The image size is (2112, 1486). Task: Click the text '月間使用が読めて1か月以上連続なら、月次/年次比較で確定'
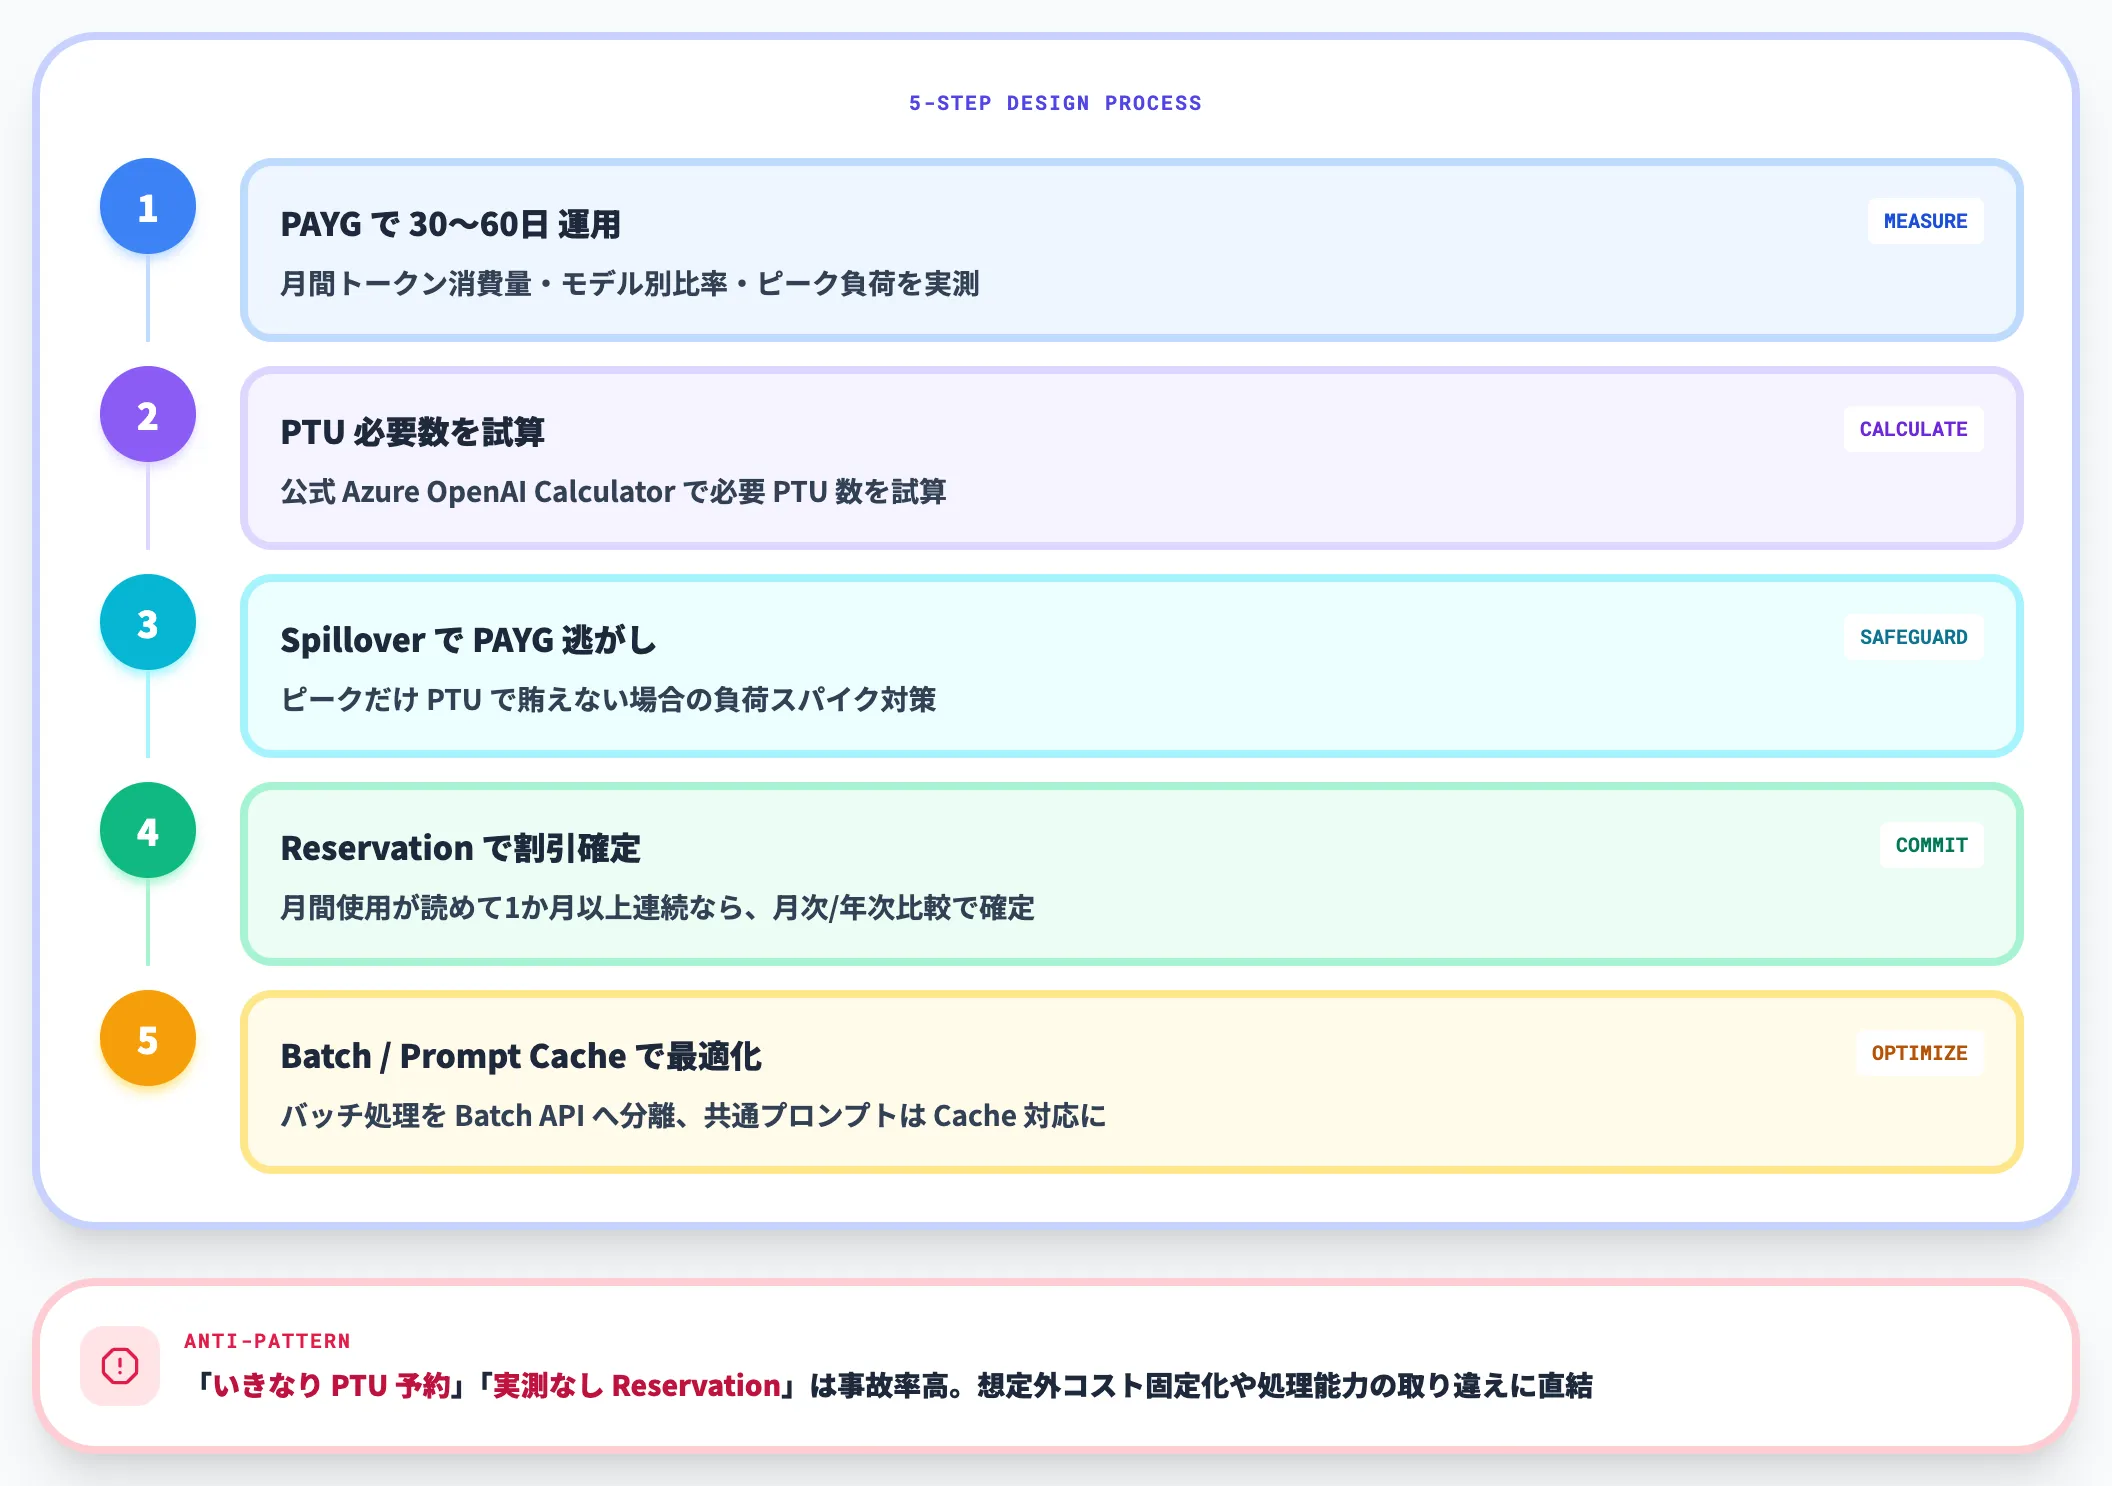[x=657, y=908]
